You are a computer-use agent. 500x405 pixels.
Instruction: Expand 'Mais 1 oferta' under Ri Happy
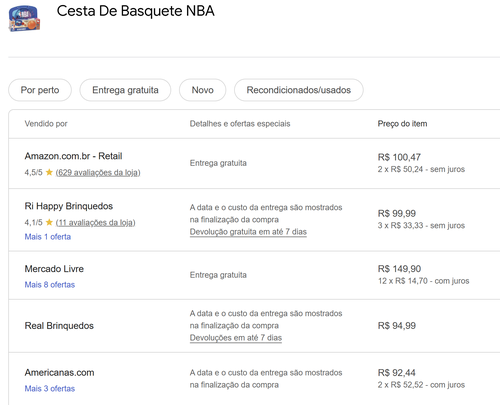point(48,237)
